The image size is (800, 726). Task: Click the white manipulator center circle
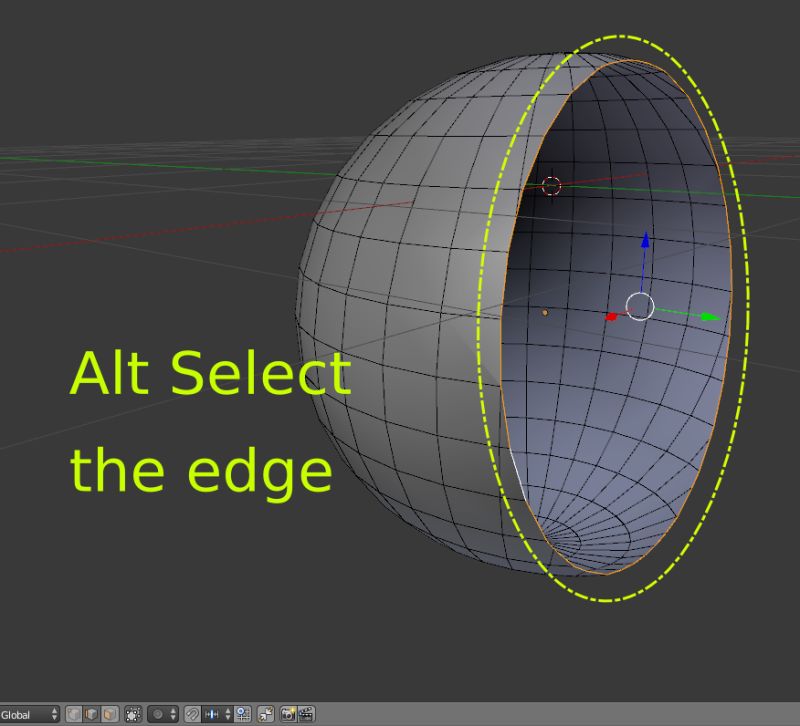638,305
